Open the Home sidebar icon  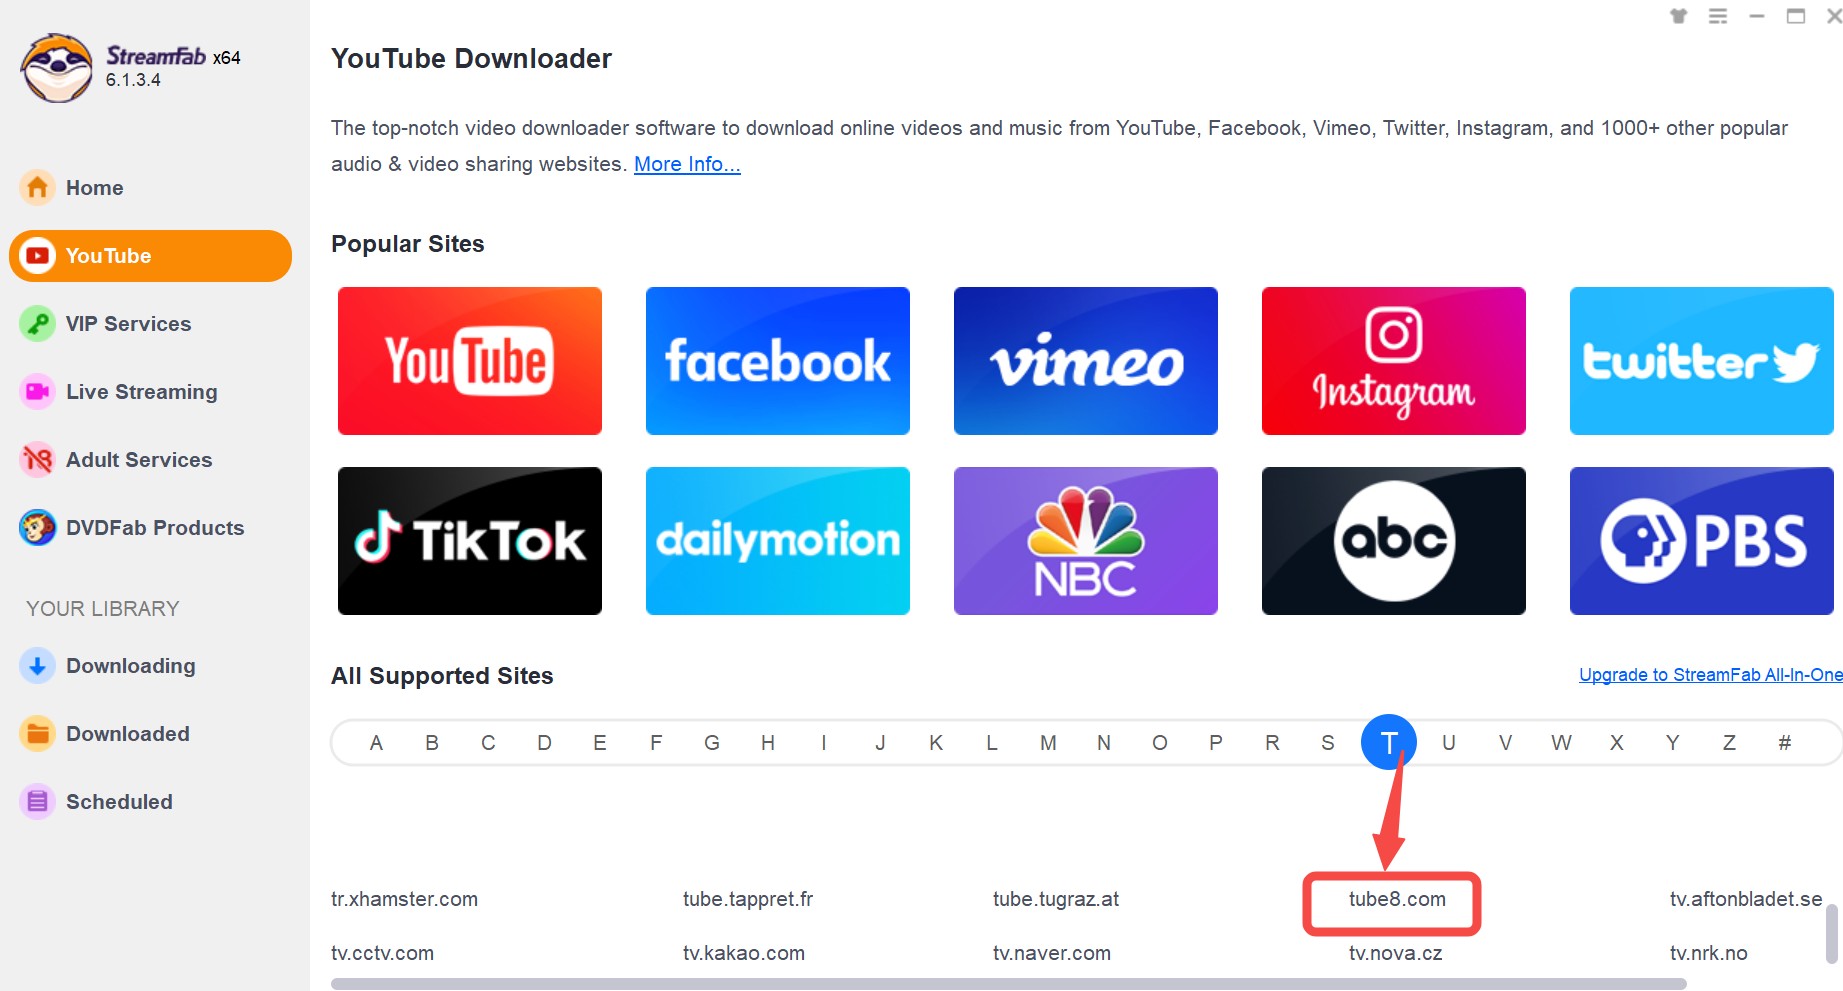pos(37,188)
